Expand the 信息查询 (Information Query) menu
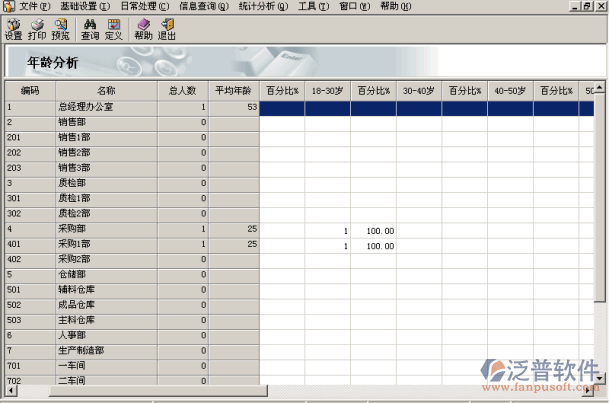The height and width of the screenshot is (403, 610). [x=205, y=6]
